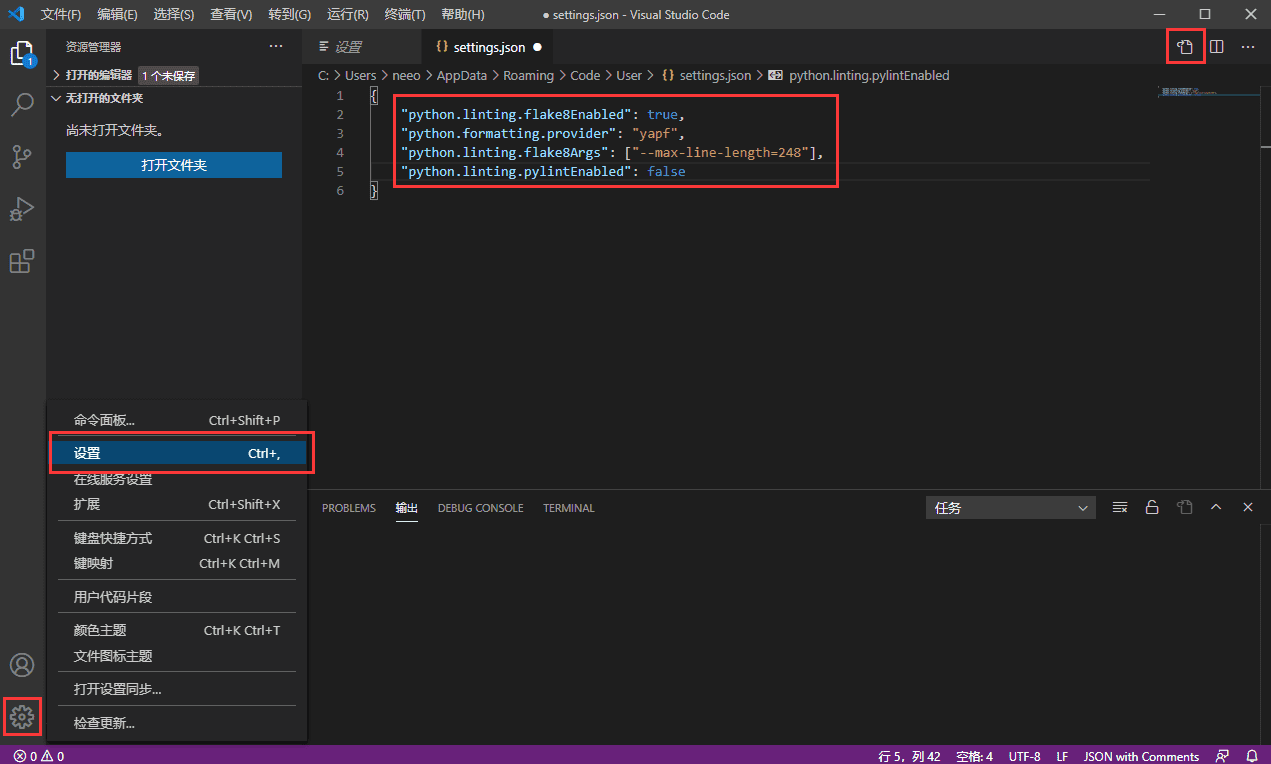Click the minimap preview in editor
Viewport: 1271px width, 764px height.
(1209, 92)
